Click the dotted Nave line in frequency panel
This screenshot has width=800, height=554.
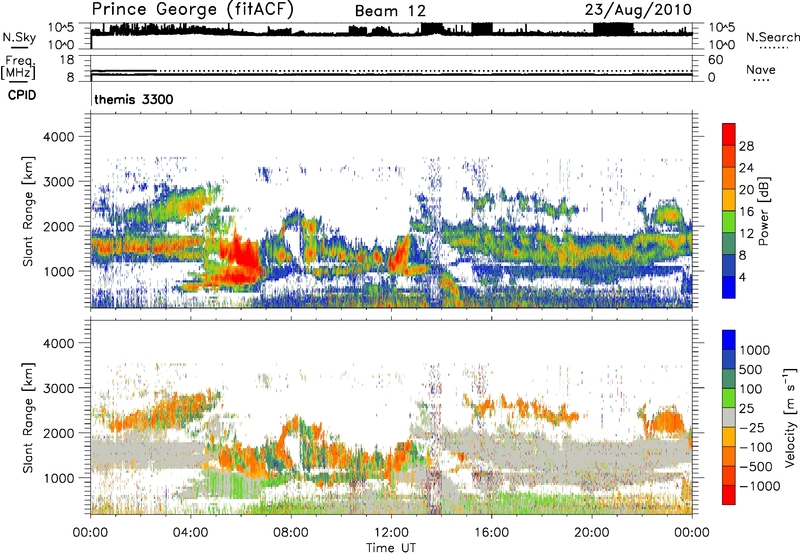[x=424, y=71]
